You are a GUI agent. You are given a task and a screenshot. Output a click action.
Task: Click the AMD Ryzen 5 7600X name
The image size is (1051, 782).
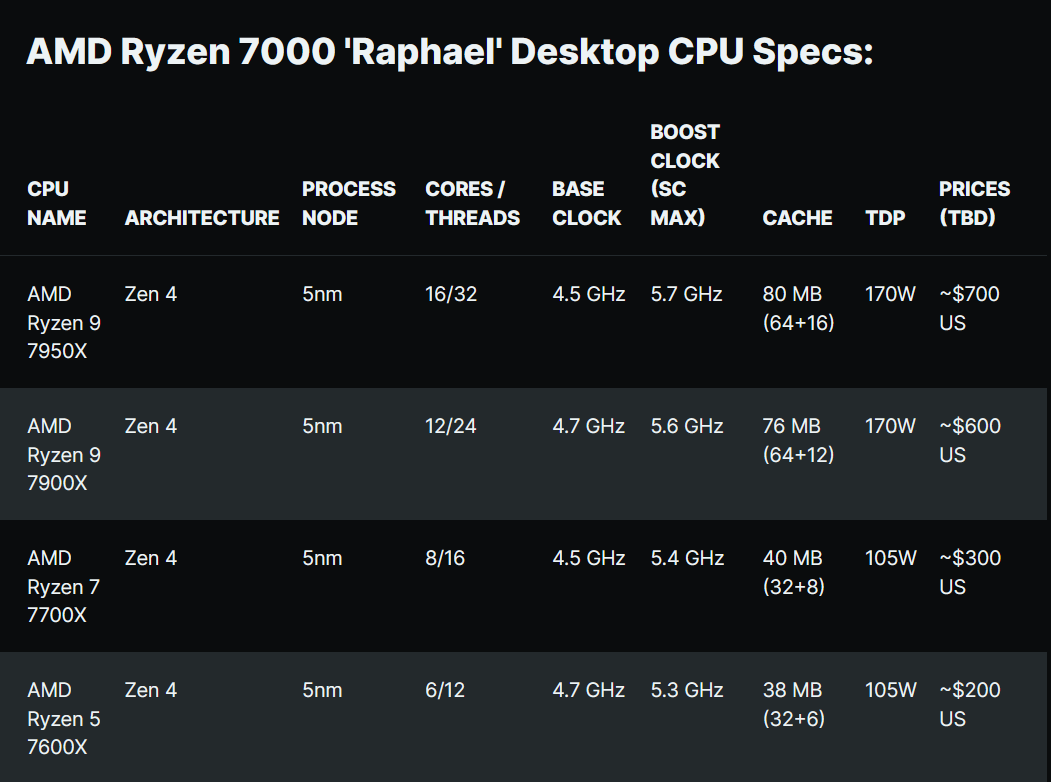click(x=64, y=718)
